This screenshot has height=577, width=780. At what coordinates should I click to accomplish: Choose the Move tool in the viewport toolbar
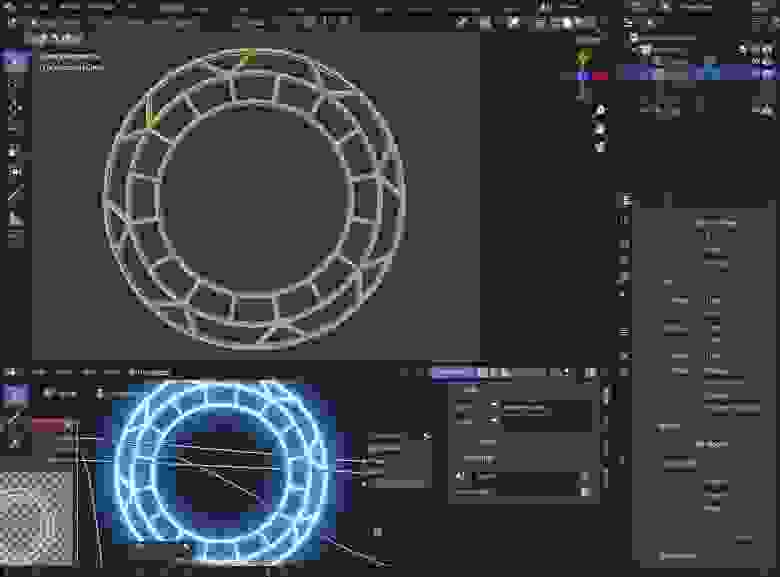(x=15, y=108)
